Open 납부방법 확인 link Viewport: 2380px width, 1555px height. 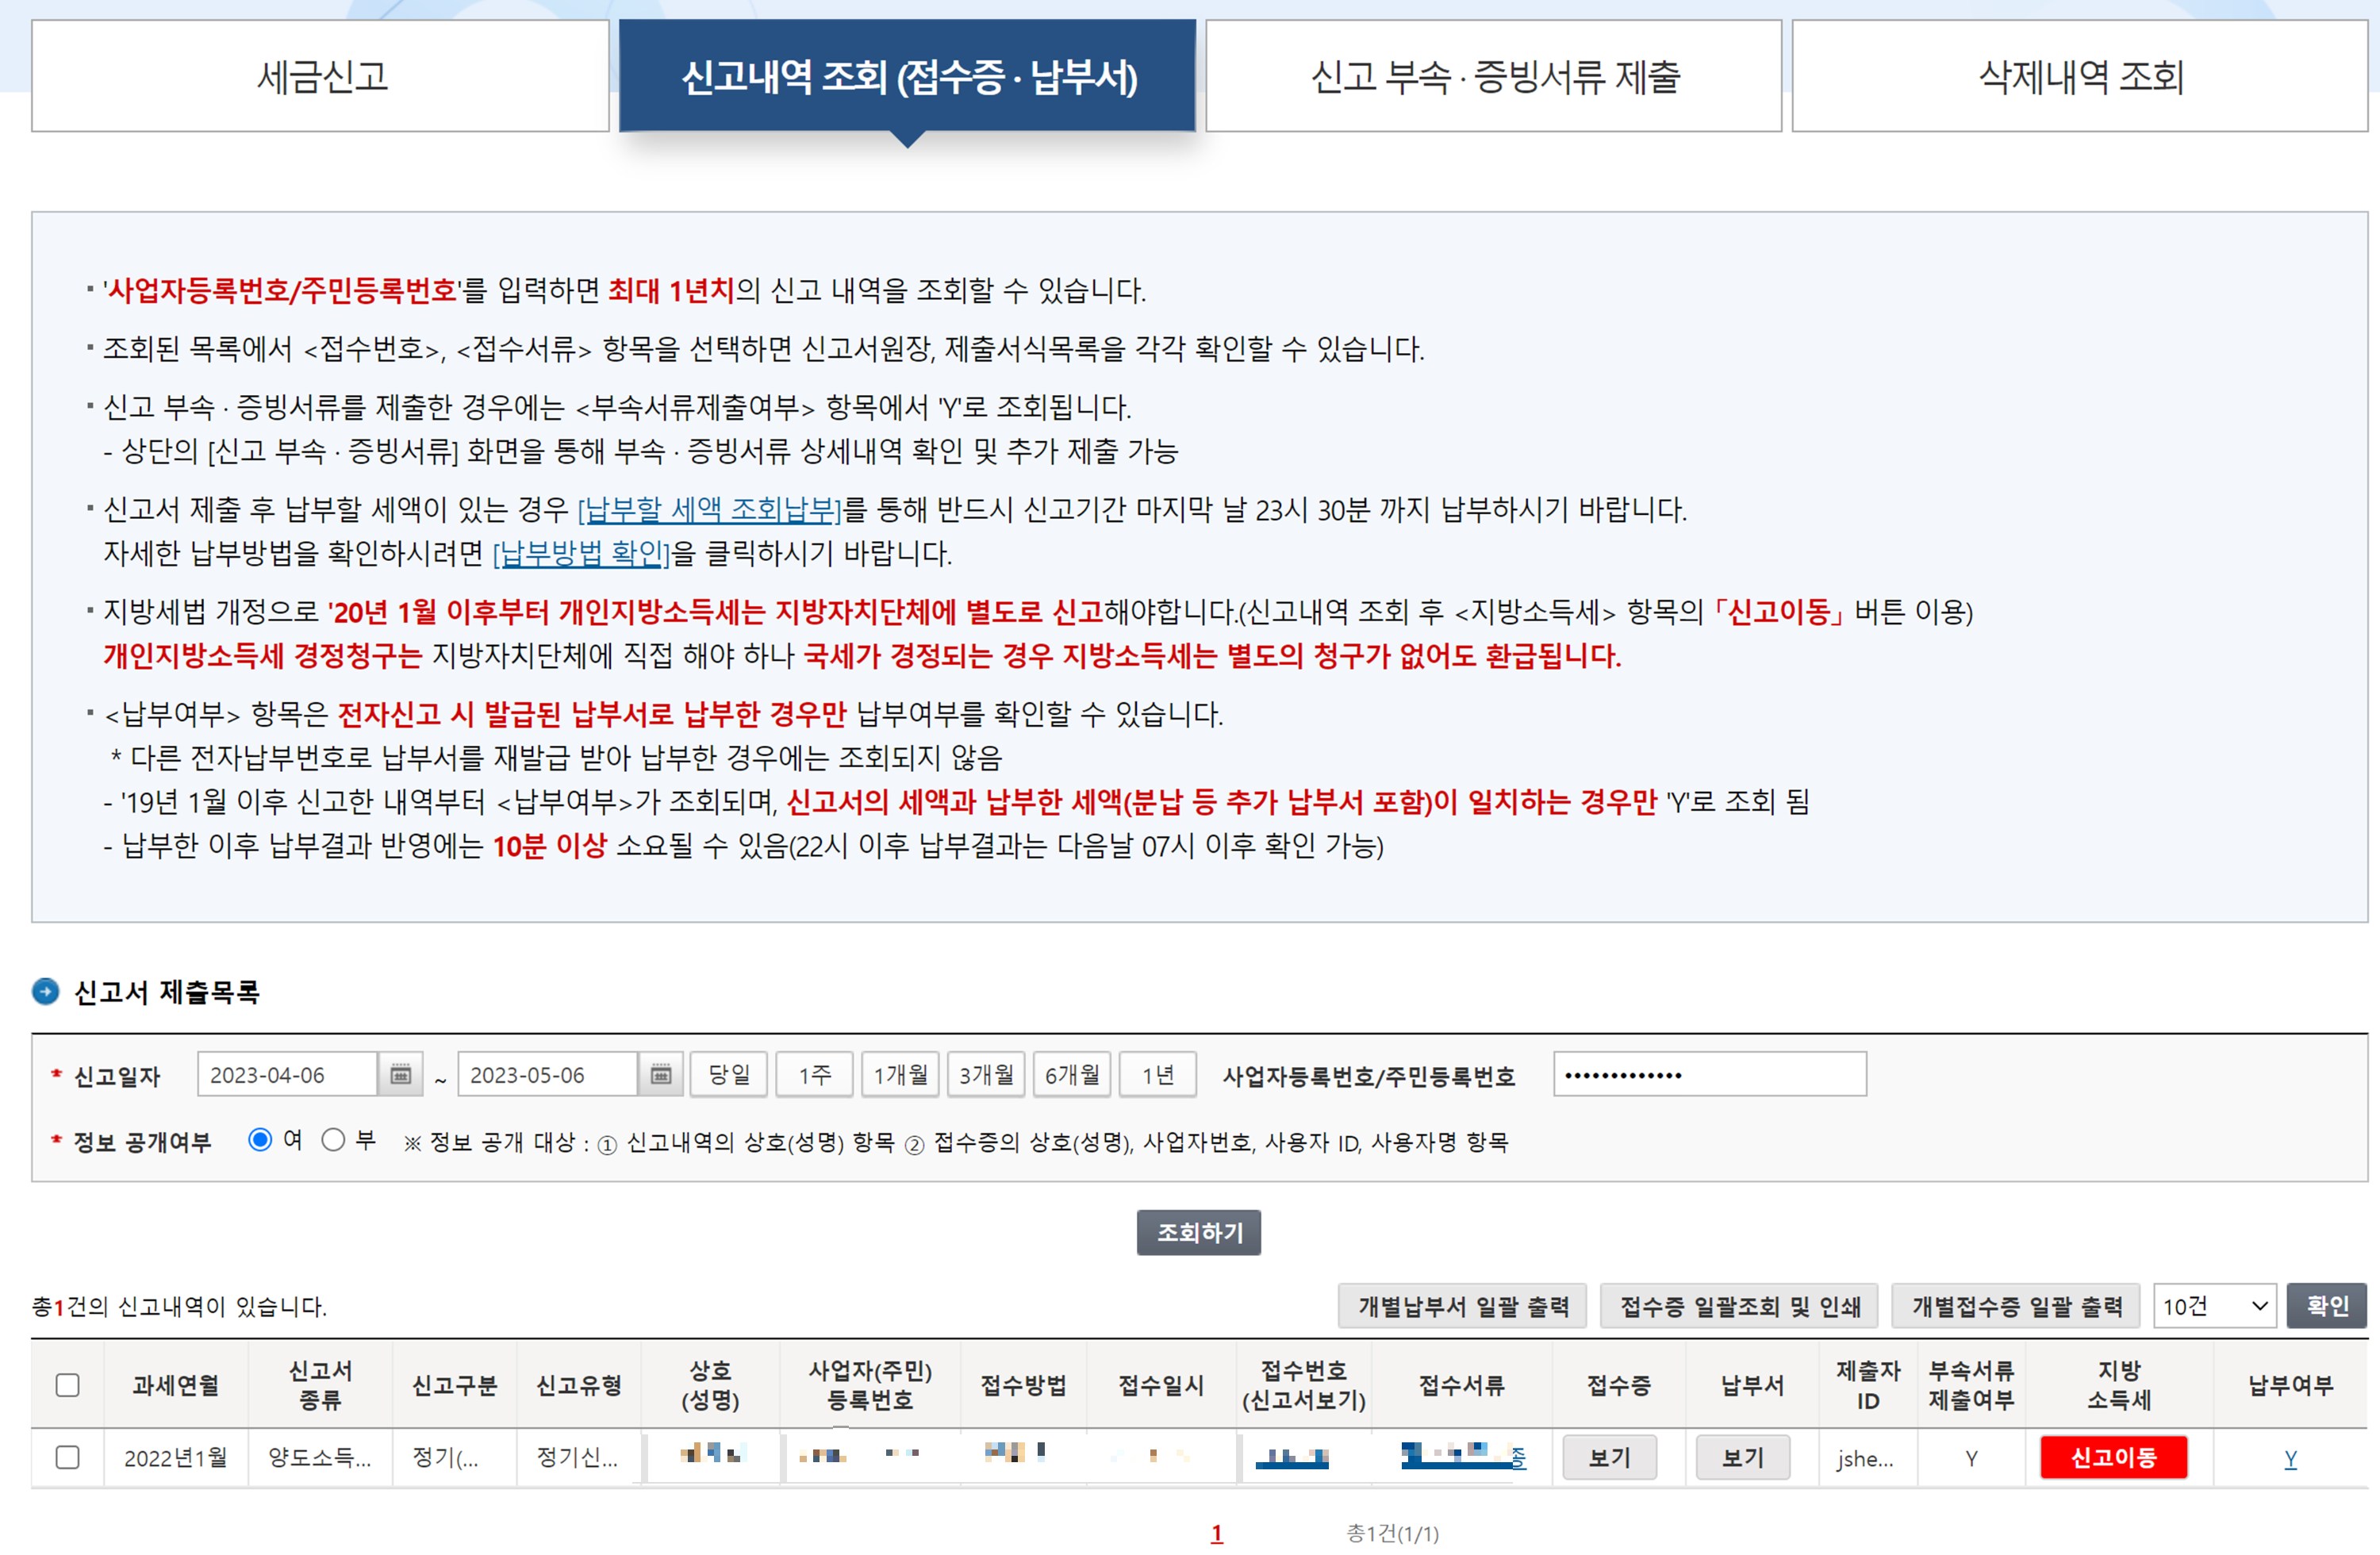[x=581, y=553]
